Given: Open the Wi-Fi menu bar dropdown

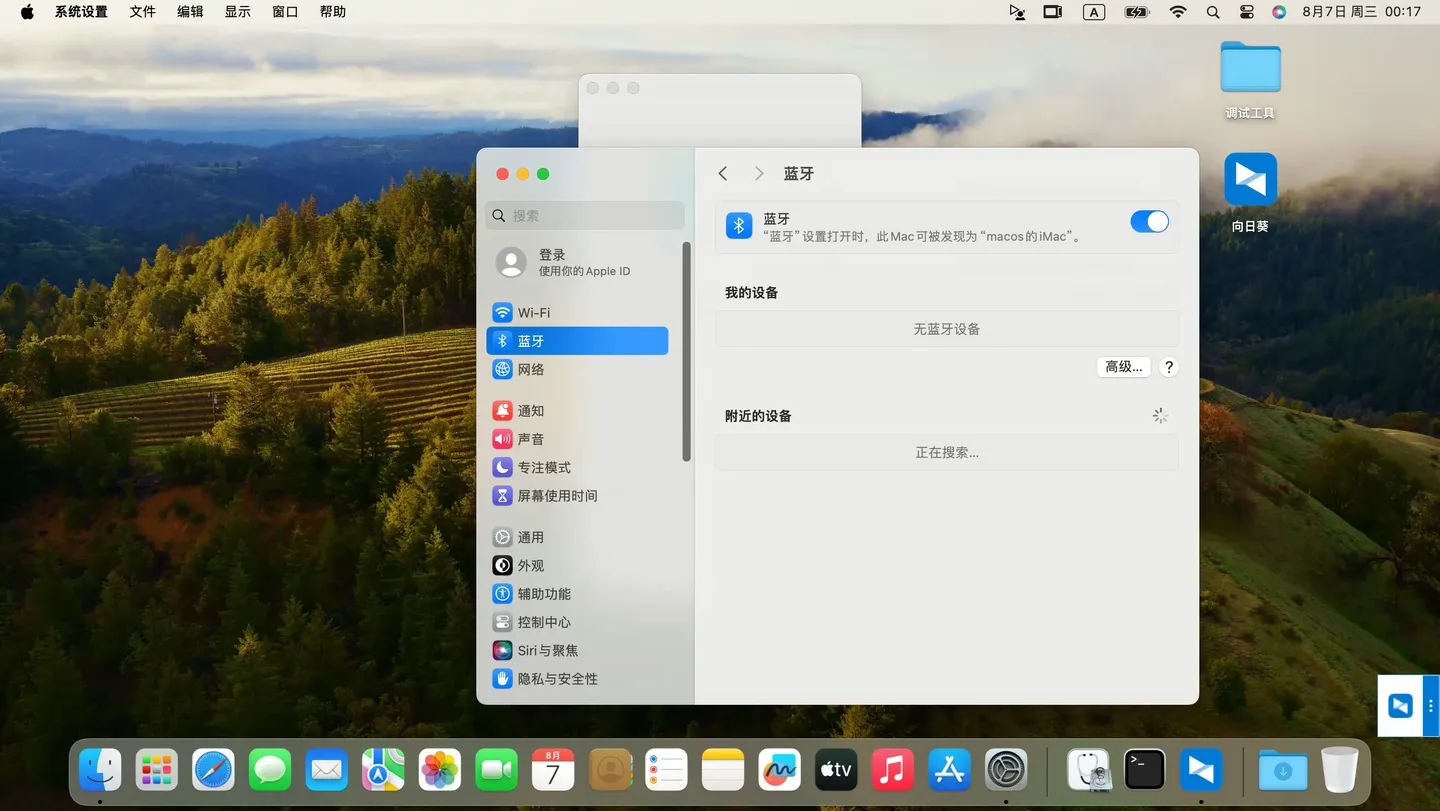Looking at the screenshot, I should (1178, 12).
